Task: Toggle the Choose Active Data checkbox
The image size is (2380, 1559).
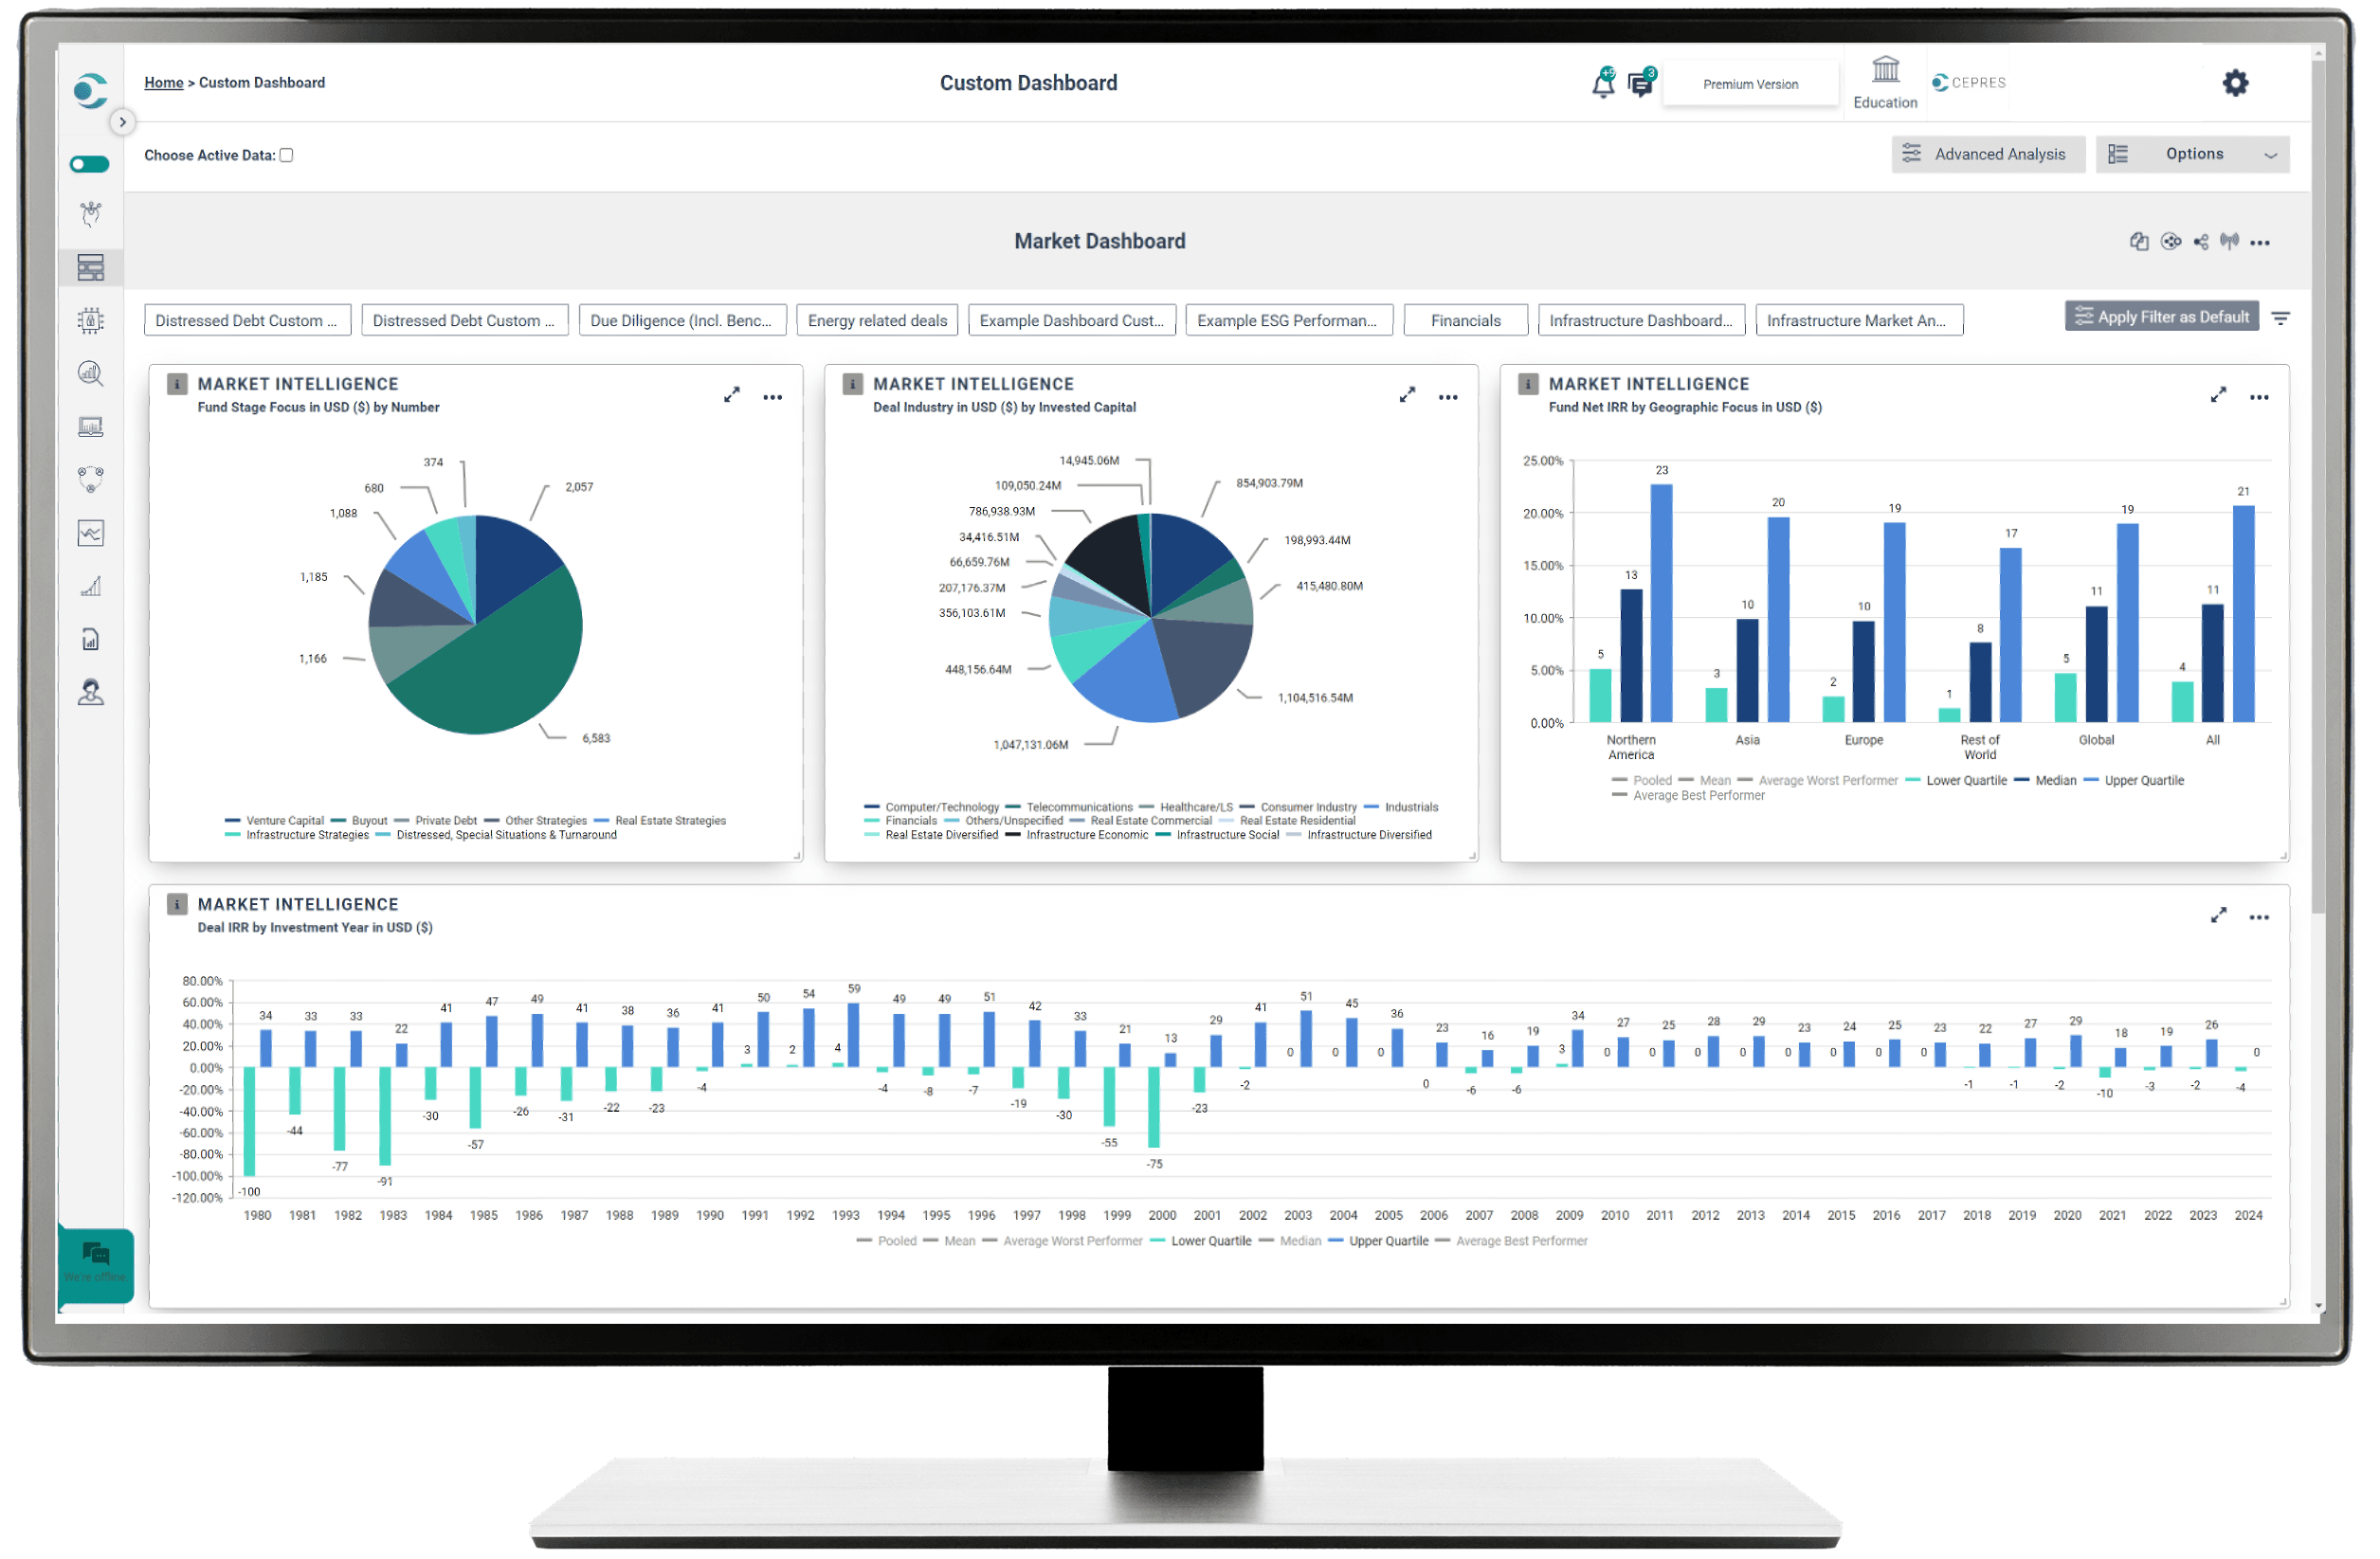Action: (286, 155)
